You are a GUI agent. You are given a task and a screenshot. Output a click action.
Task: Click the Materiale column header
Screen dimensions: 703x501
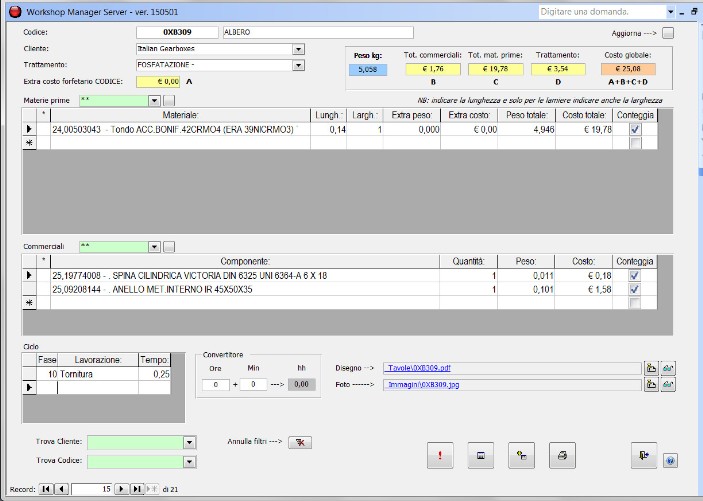tap(180, 115)
